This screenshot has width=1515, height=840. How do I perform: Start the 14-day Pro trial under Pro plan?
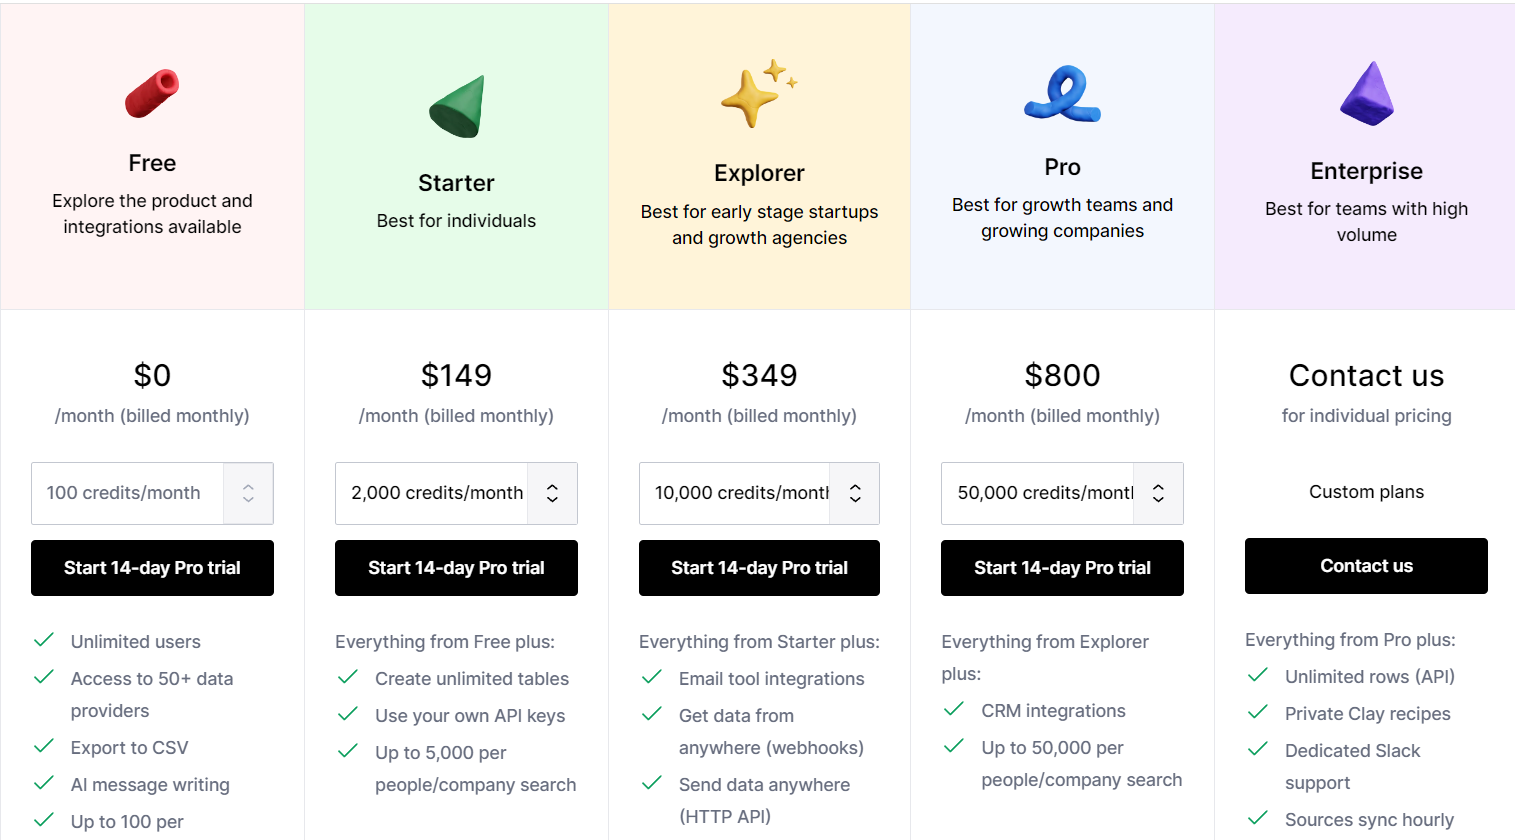tap(1062, 568)
